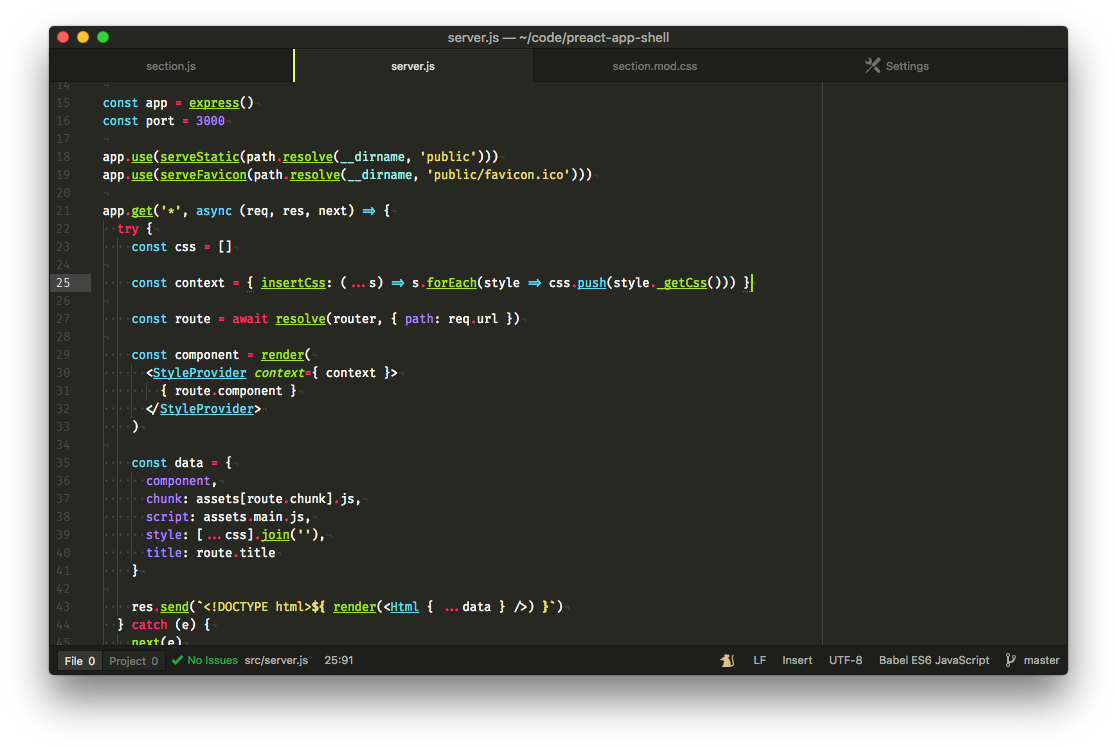The width and height of the screenshot is (1116, 748).
Task: Select the section.js tab
Action: [170, 66]
